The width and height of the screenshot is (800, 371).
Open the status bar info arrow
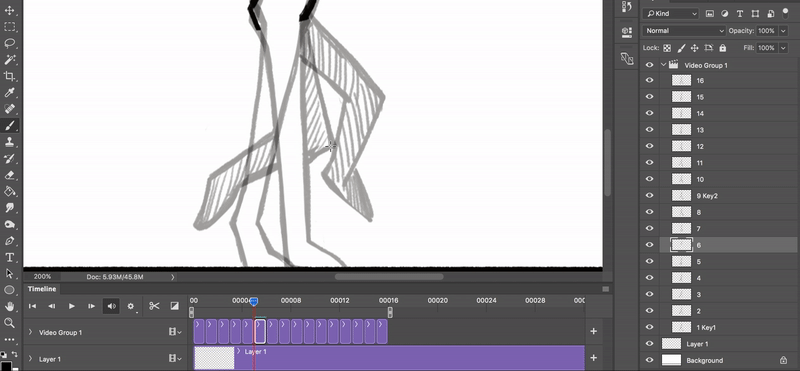pos(172,277)
